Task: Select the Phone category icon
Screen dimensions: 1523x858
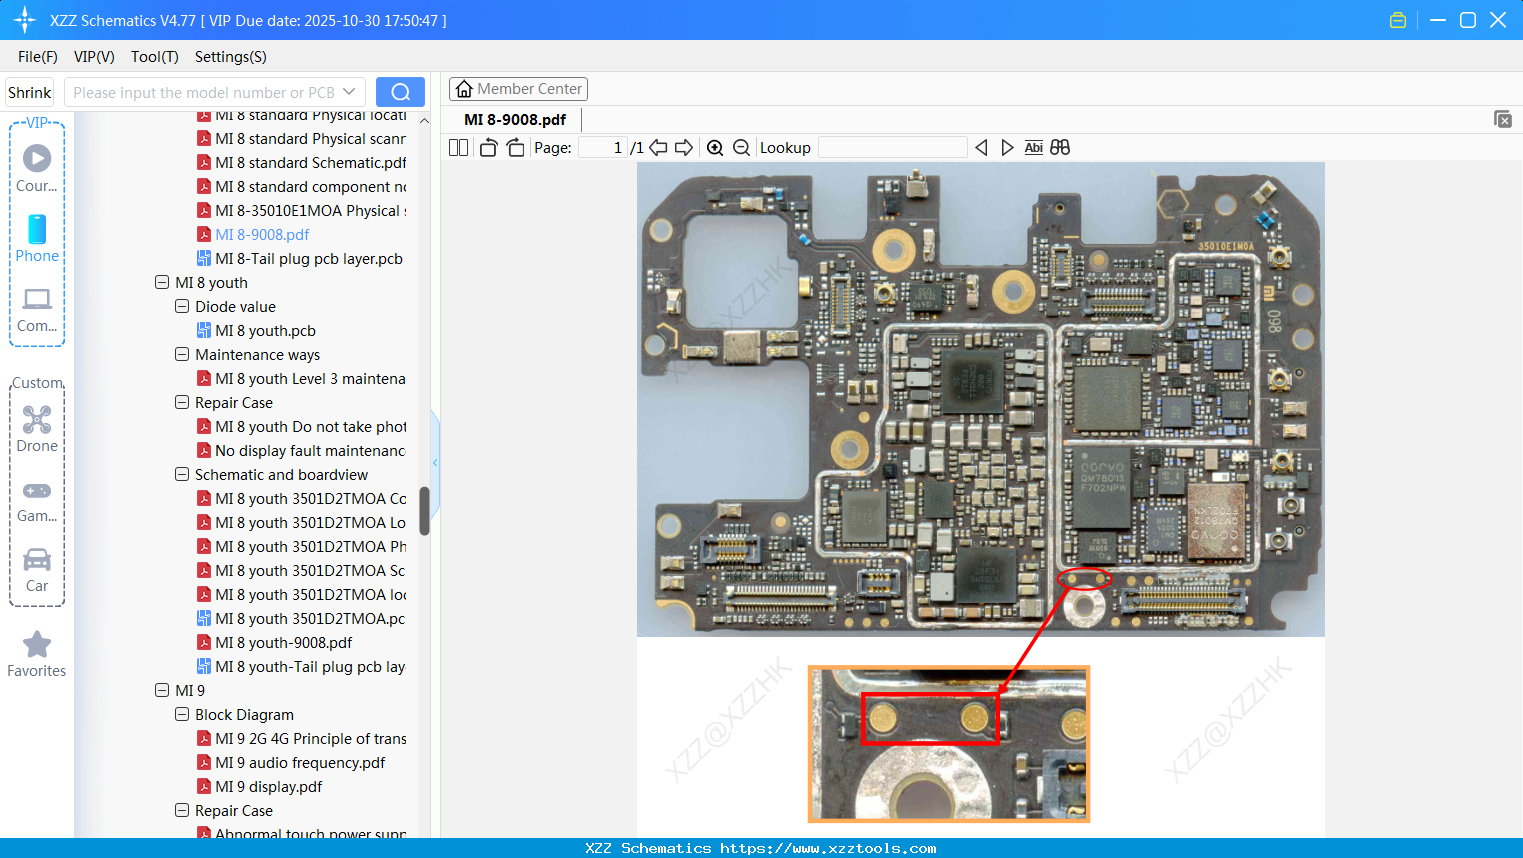Action: point(37,238)
